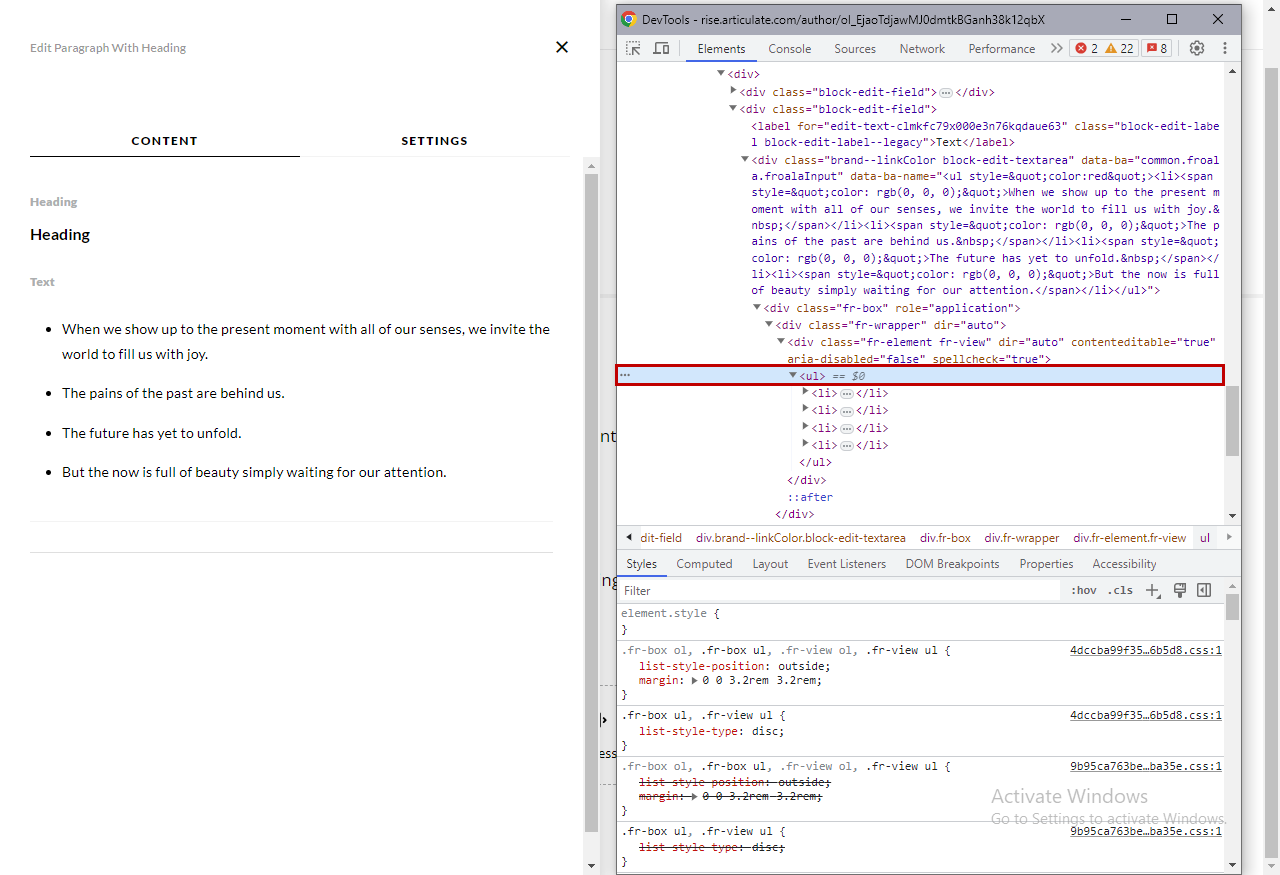This screenshot has width=1280, height=875.
Task: Open DevTools settings gear
Action: (1197, 48)
